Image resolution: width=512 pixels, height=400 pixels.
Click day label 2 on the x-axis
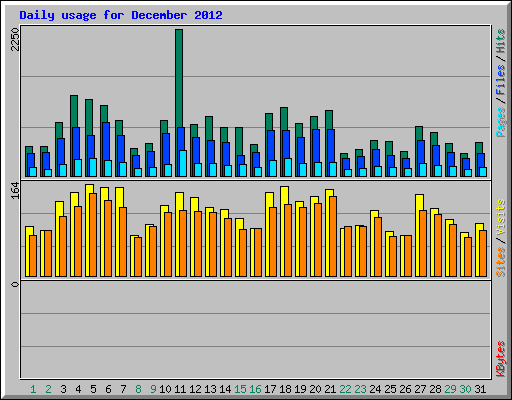tap(48, 389)
